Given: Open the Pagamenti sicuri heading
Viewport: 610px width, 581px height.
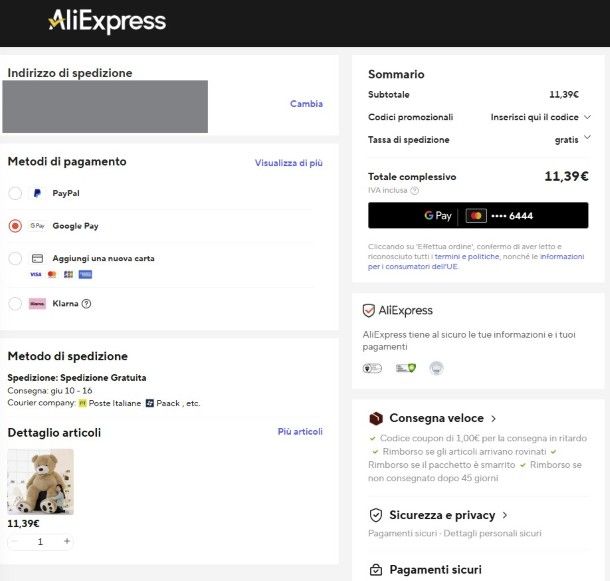Looking at the screenshot, I should point(435,570).
